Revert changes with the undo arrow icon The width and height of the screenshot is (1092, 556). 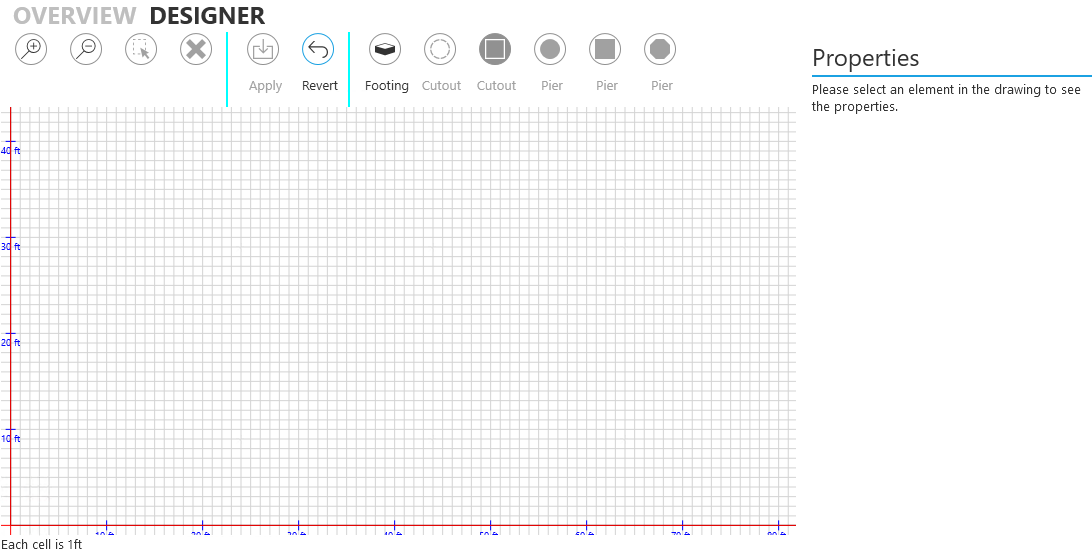[x=319, y=50]
